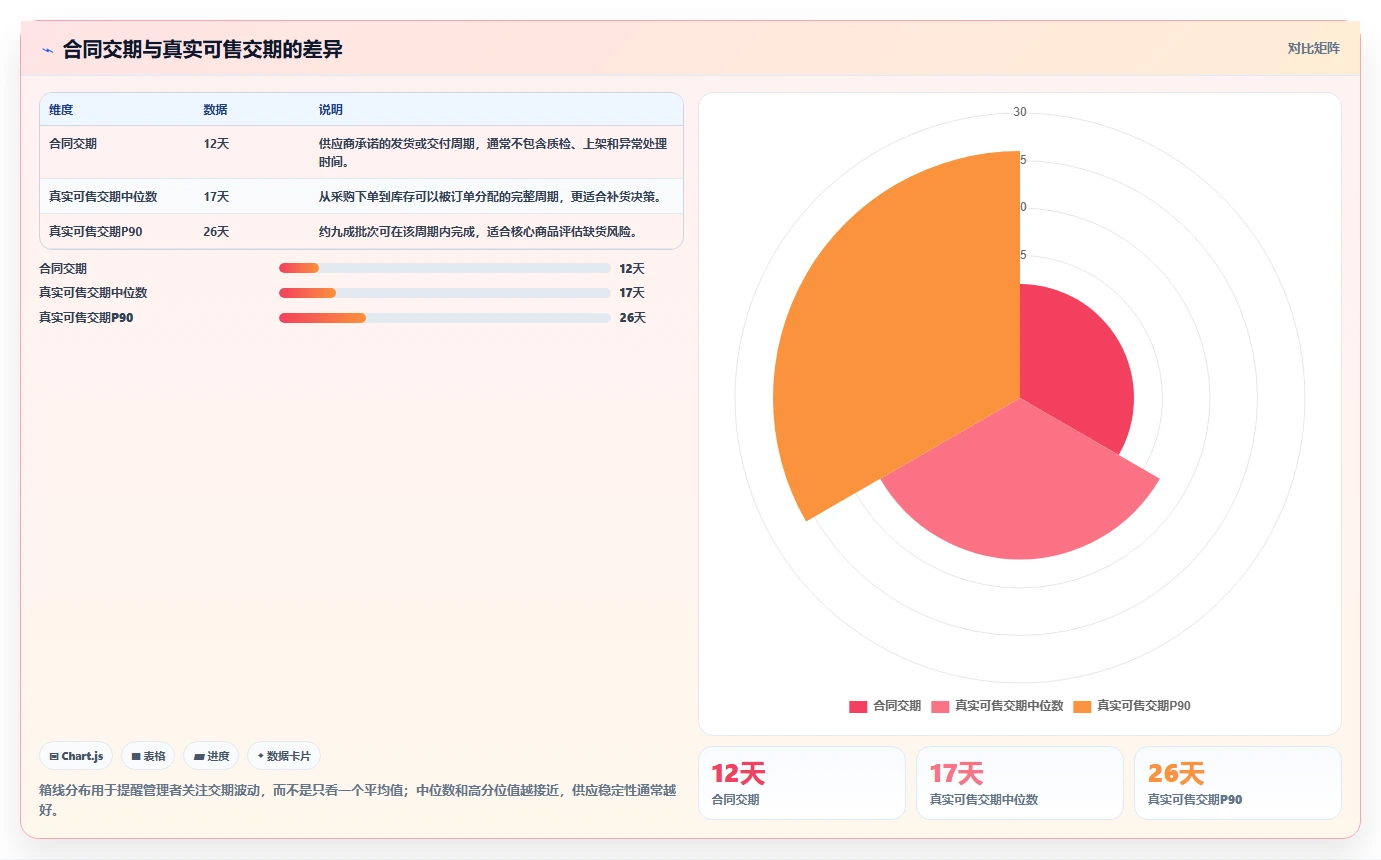Click the 维度 column header
1381x860 pixels.
pyautogui.click(x=61, y=110)
